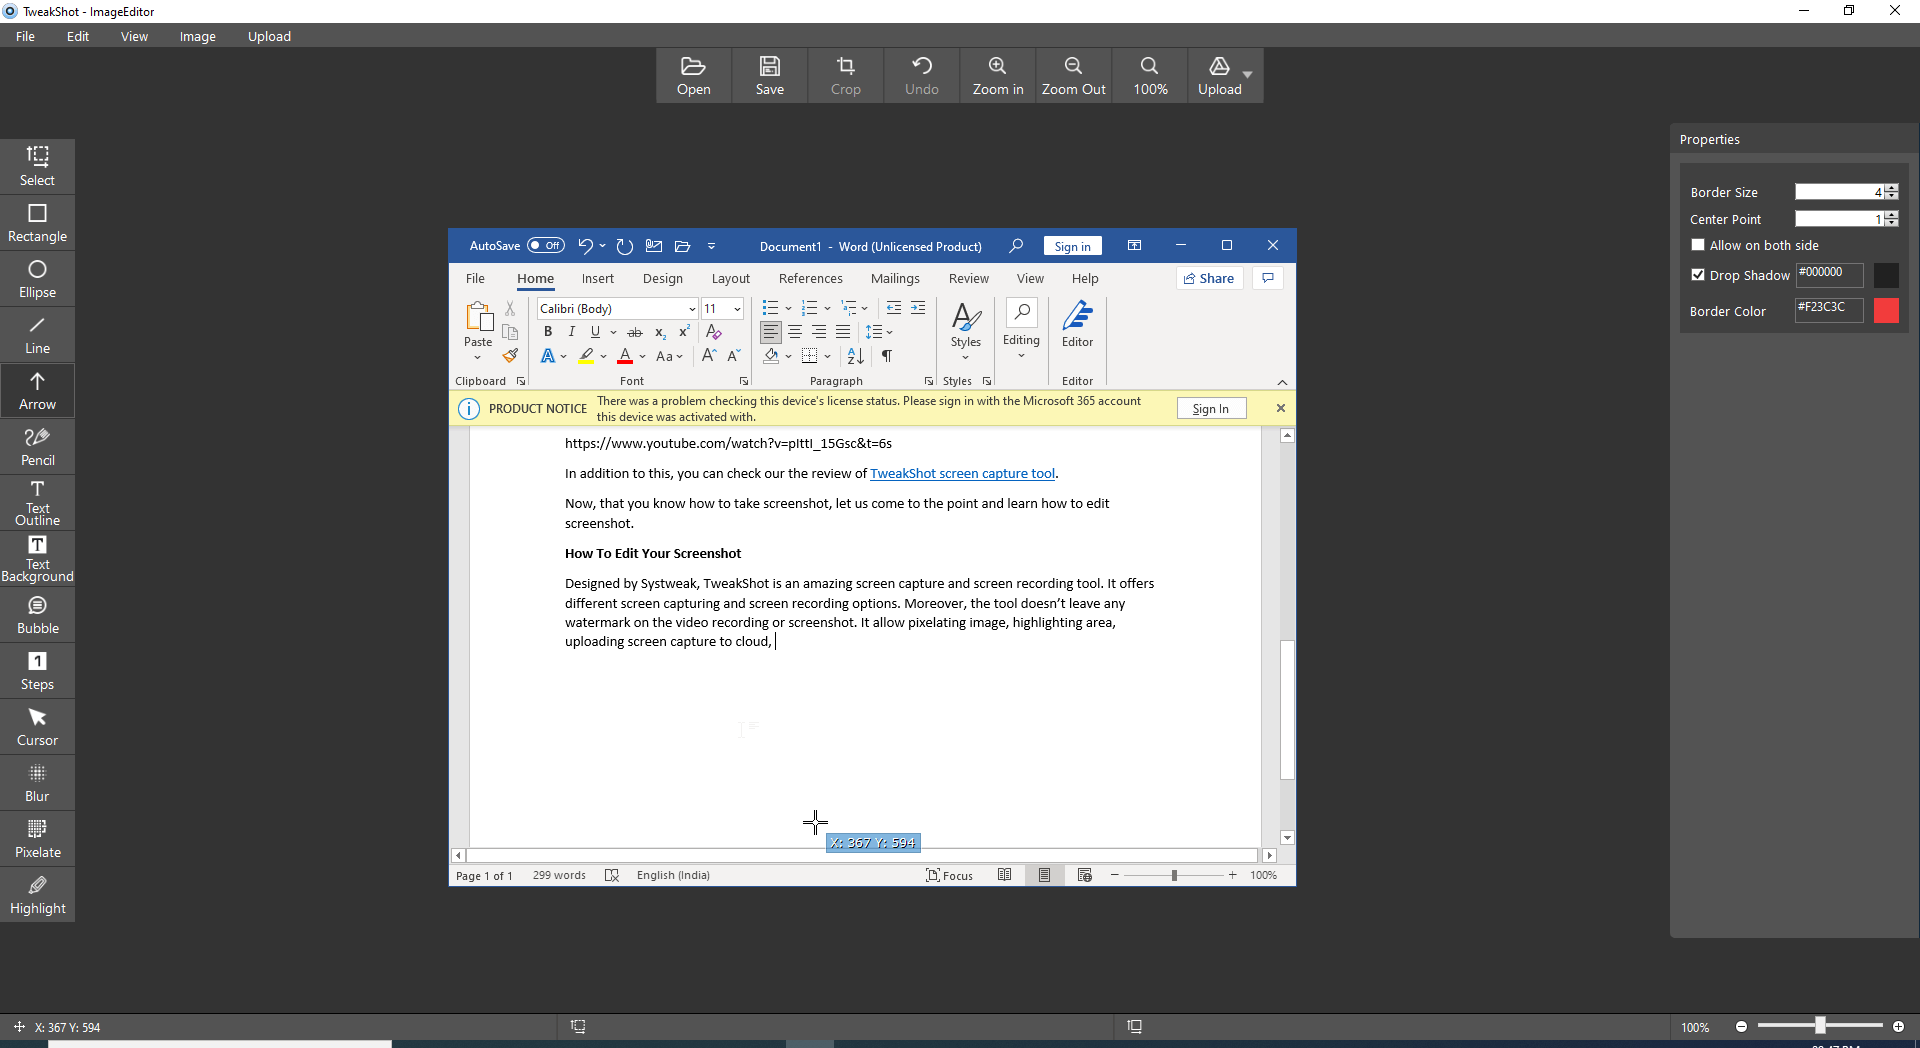Screen dimensions: 1920x1048
Task: Open the Edit menu
Action: click(x=78, y=36)
